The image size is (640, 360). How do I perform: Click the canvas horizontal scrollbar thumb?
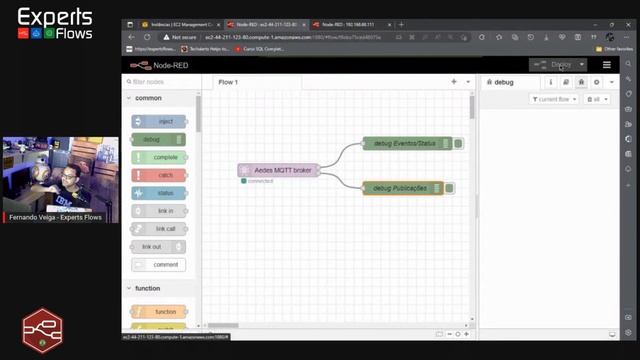coord(223,325)
